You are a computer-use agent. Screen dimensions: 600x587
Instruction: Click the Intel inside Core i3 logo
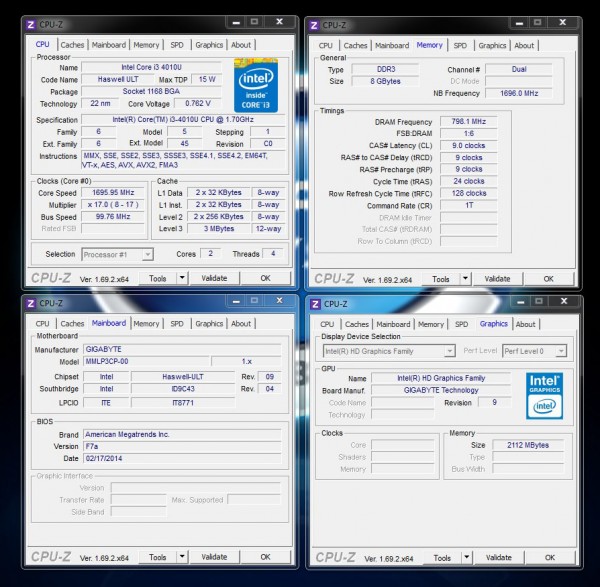tap(256, 85)
